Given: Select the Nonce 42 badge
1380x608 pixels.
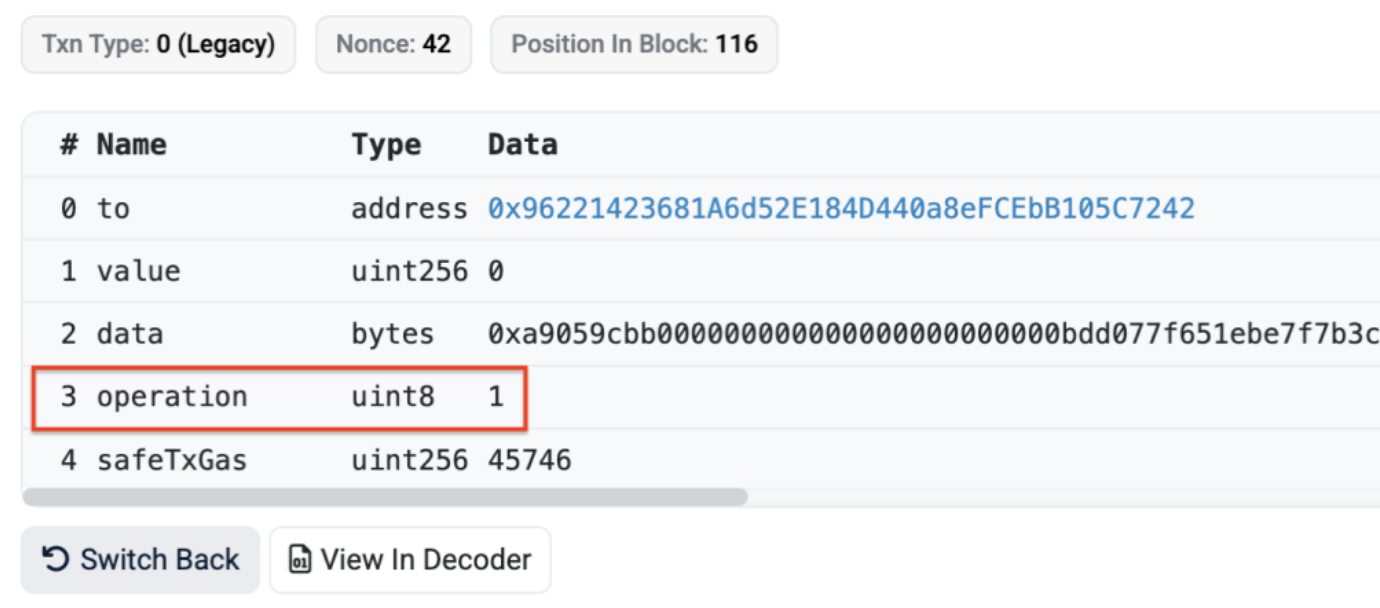Looking at the screenshot, I should (393, 44).
